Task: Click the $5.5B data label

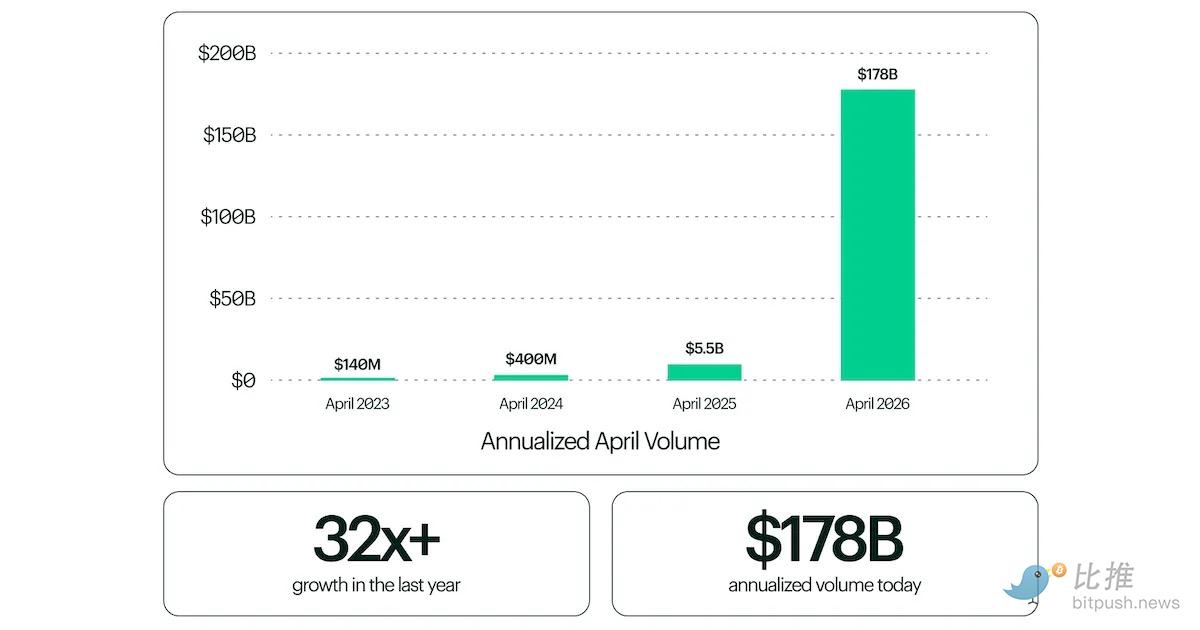Action: (x=704, y=348)
